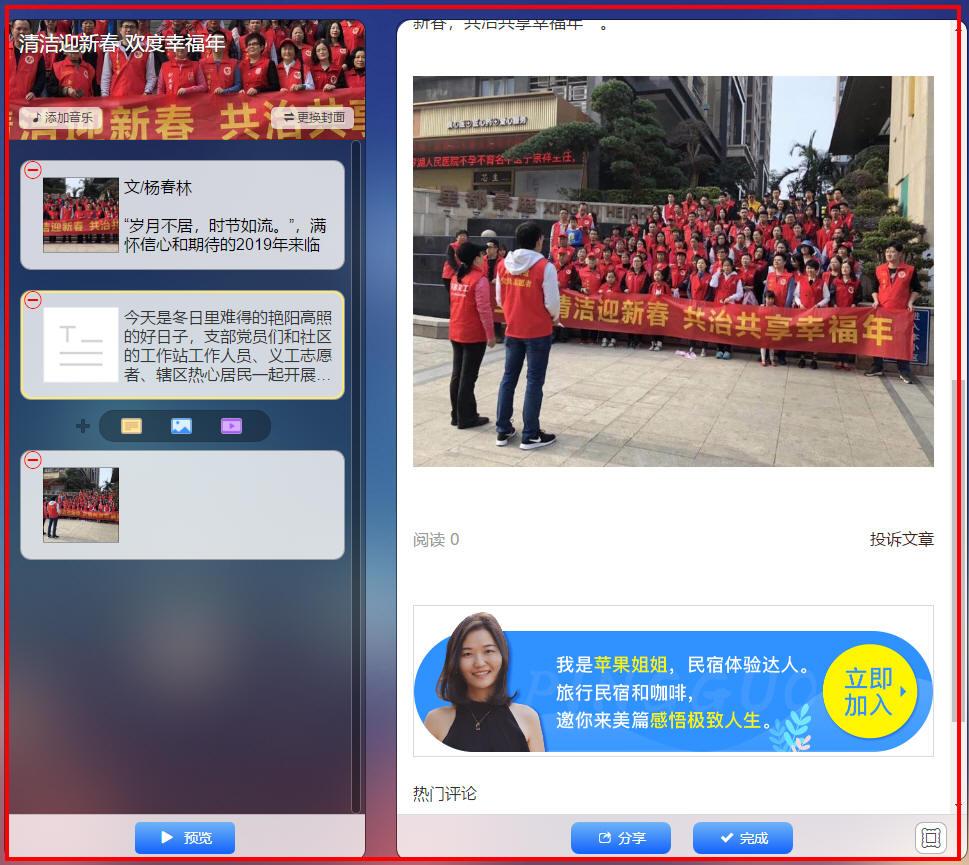This screenshot has width=969, height=865.
Task: Click the article title 清洁迎新春 欢度幸福年
Action: (x=122, y=44)
